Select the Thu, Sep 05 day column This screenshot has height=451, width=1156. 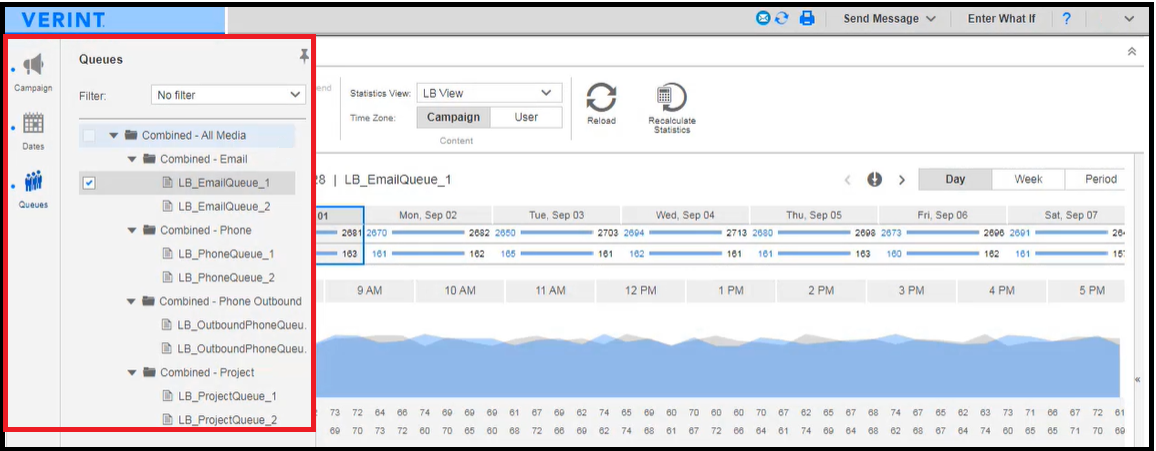pyautogui.click(x=814, y=215)
